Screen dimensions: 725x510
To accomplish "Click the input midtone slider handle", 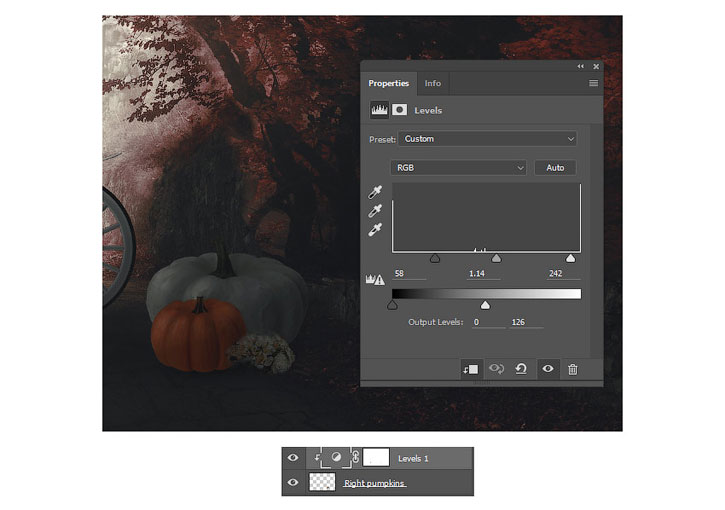I will [496, 258].
